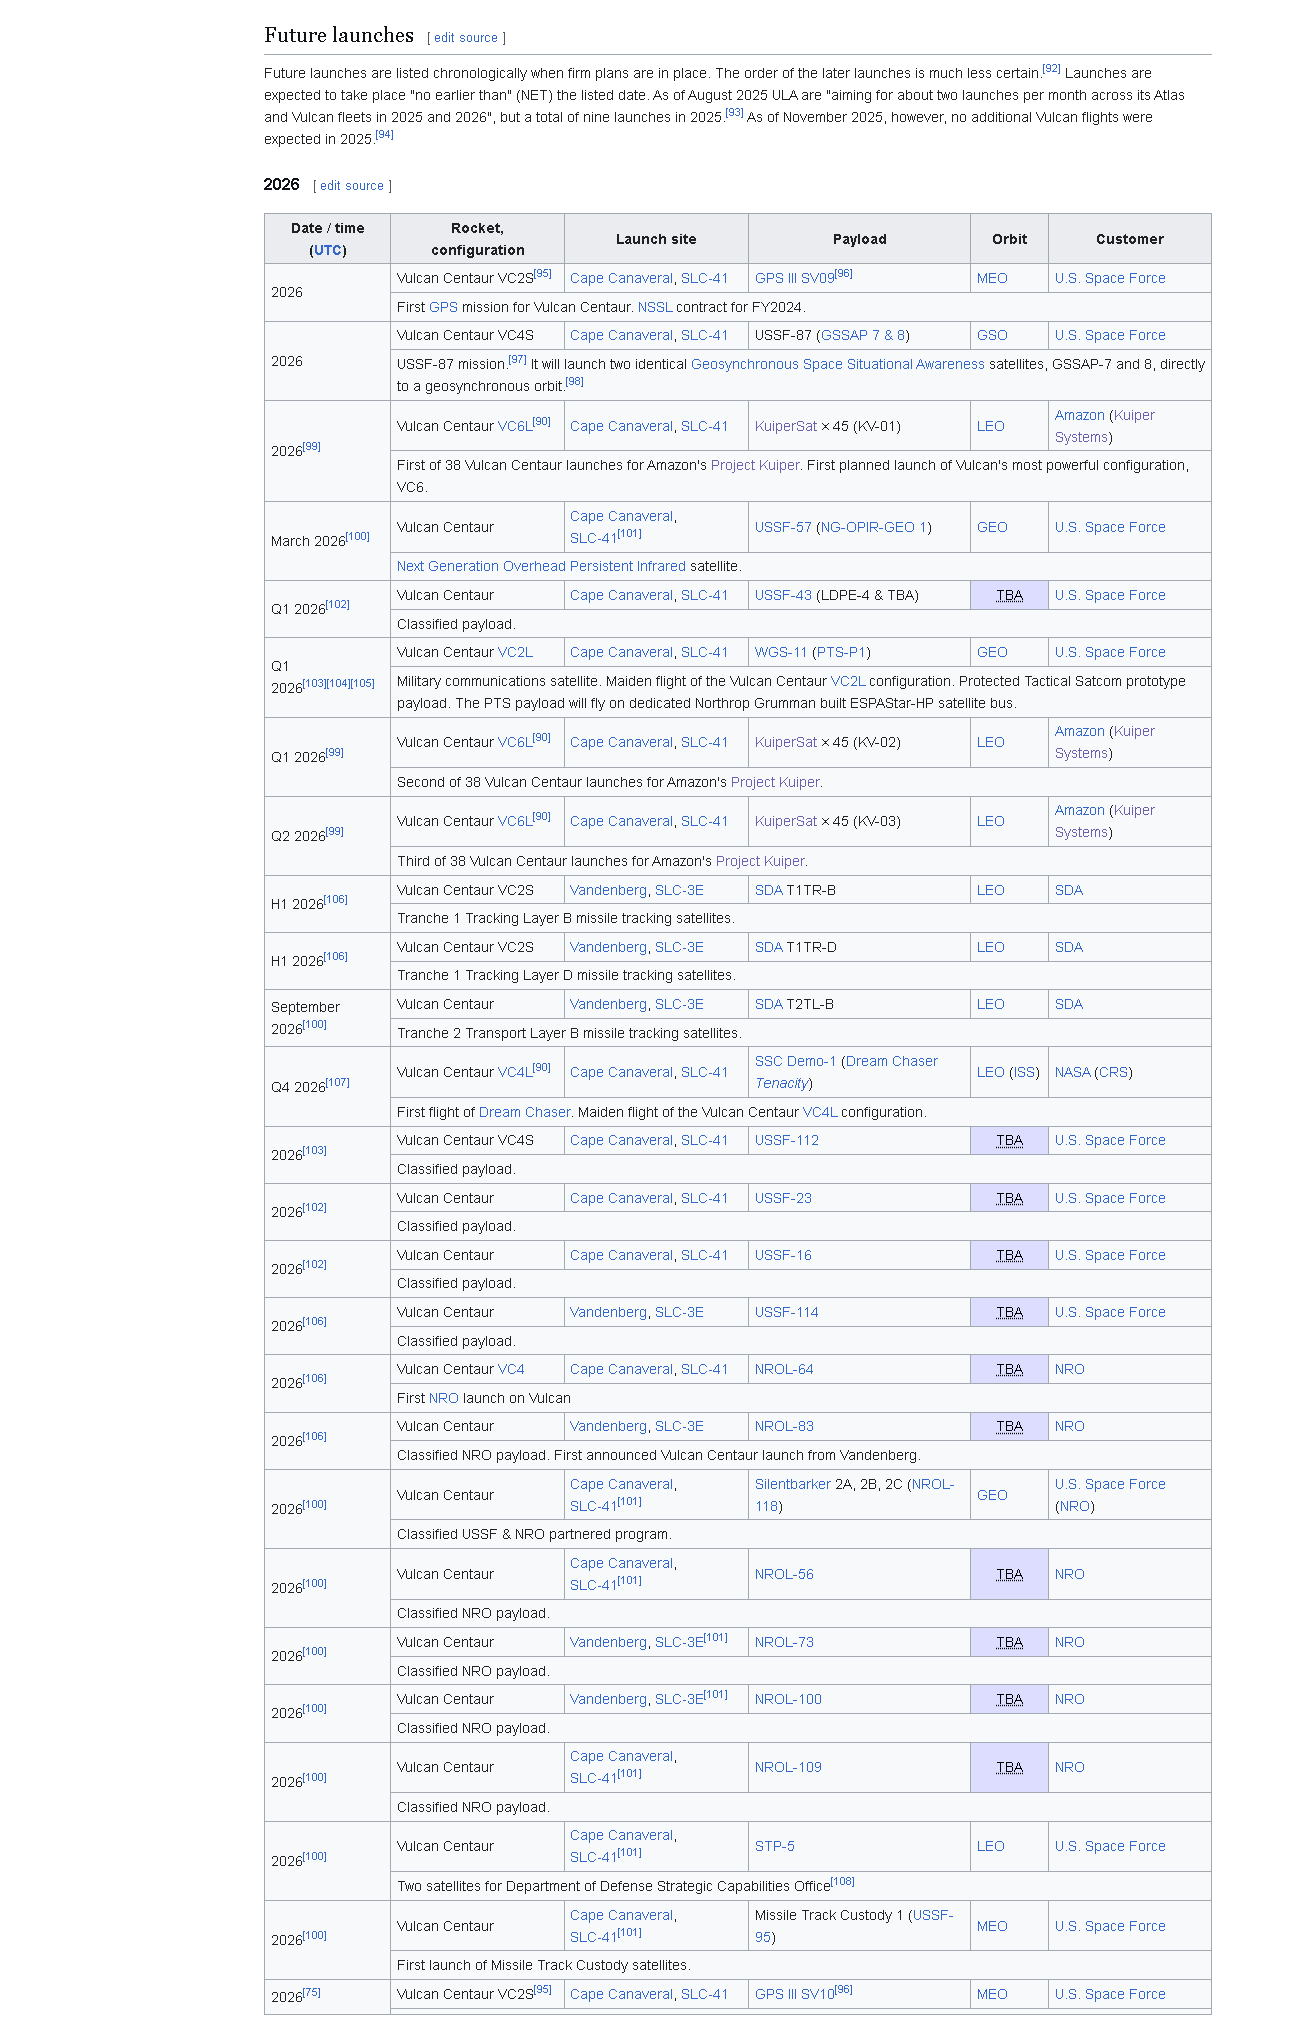Open the NROL-64 payload link
The width and height of the screenshot is (1293, 2025).
tap(784, 1369)
